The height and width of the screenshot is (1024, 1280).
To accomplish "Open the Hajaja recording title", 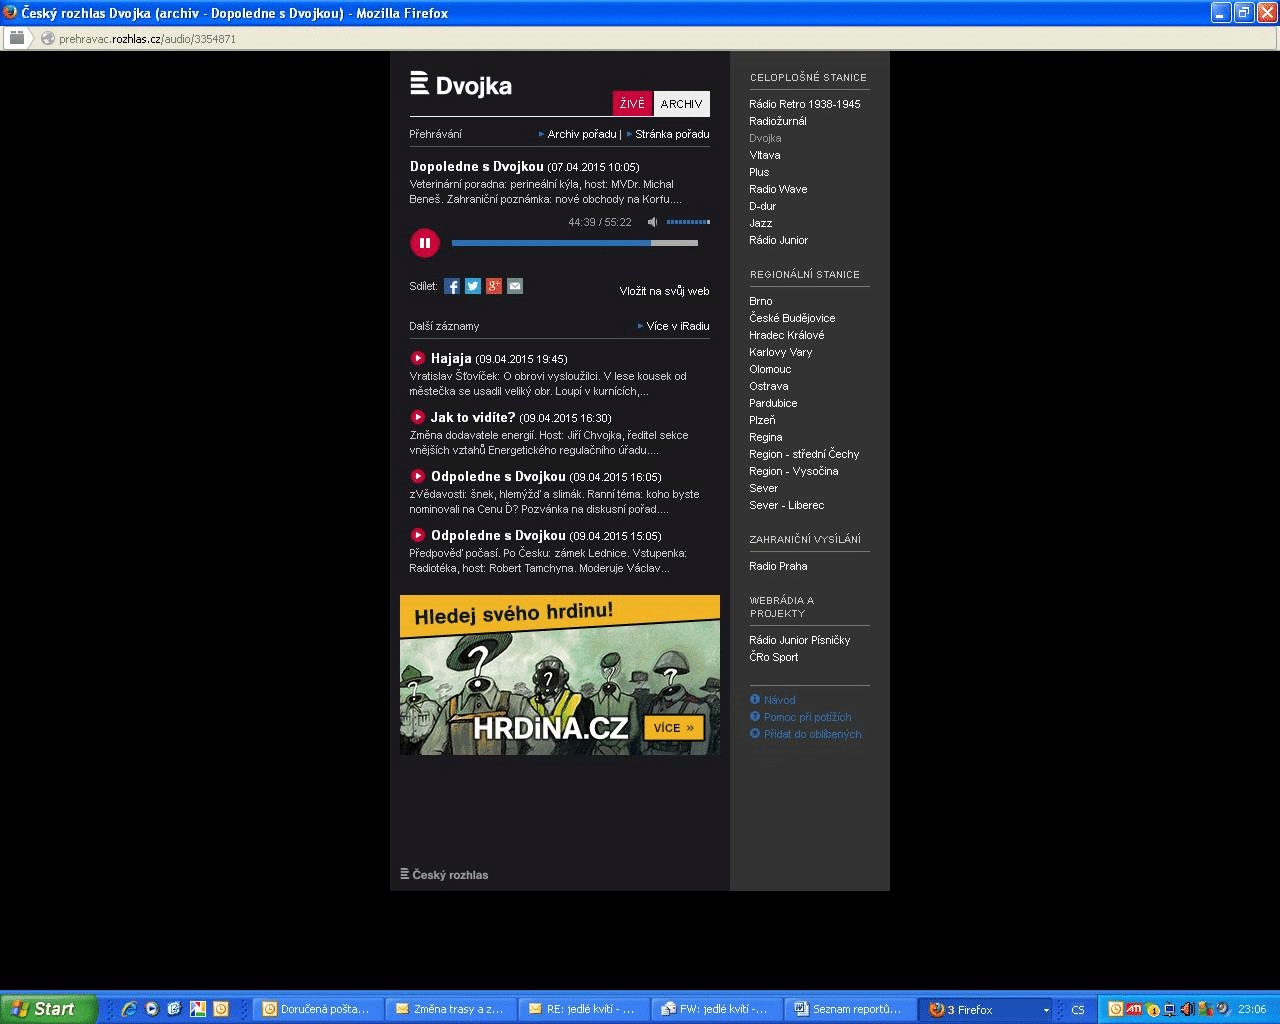I will point(451,358).
